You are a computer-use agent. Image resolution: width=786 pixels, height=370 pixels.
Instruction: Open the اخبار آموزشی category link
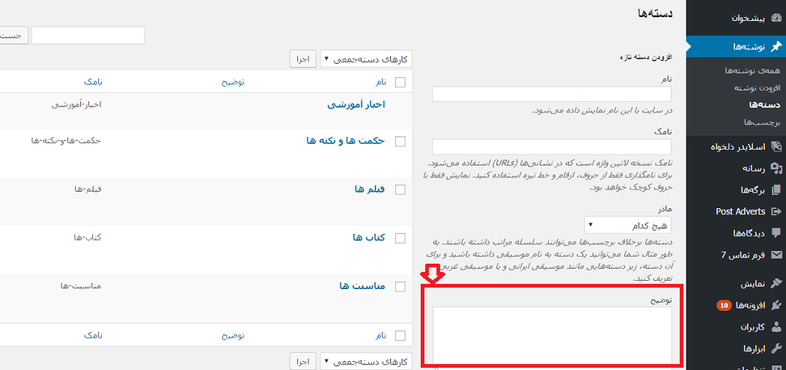(x=356, y=104)
